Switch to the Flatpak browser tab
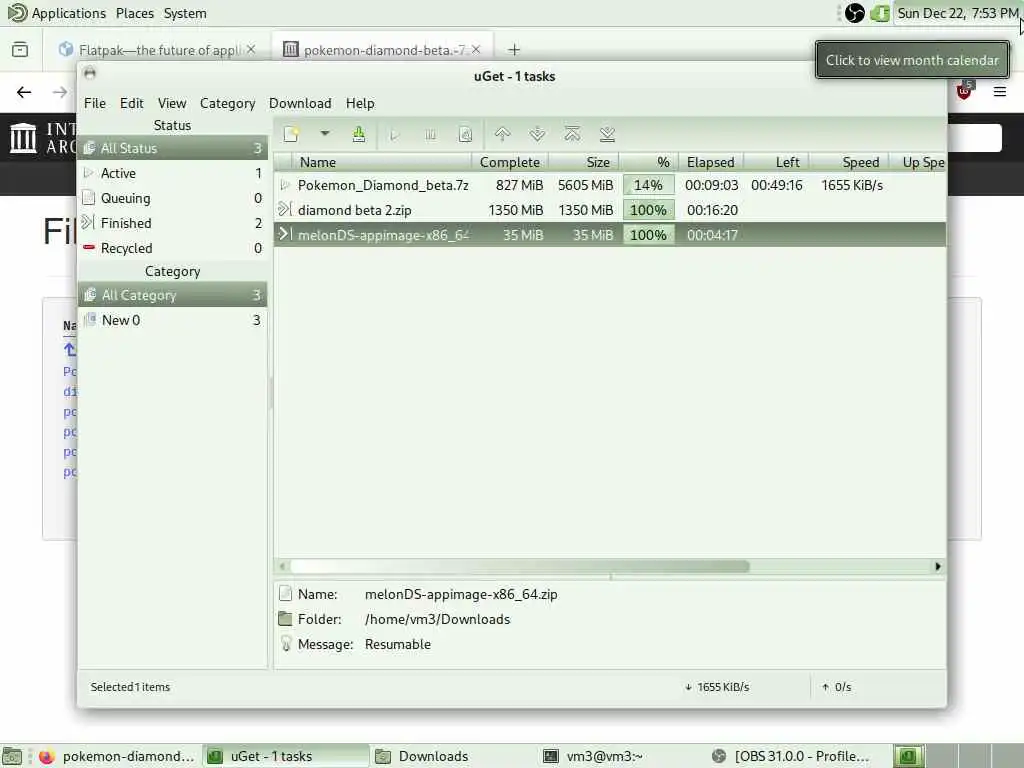This screenshot has height=768, width=1024. click(x=157, y=50)
